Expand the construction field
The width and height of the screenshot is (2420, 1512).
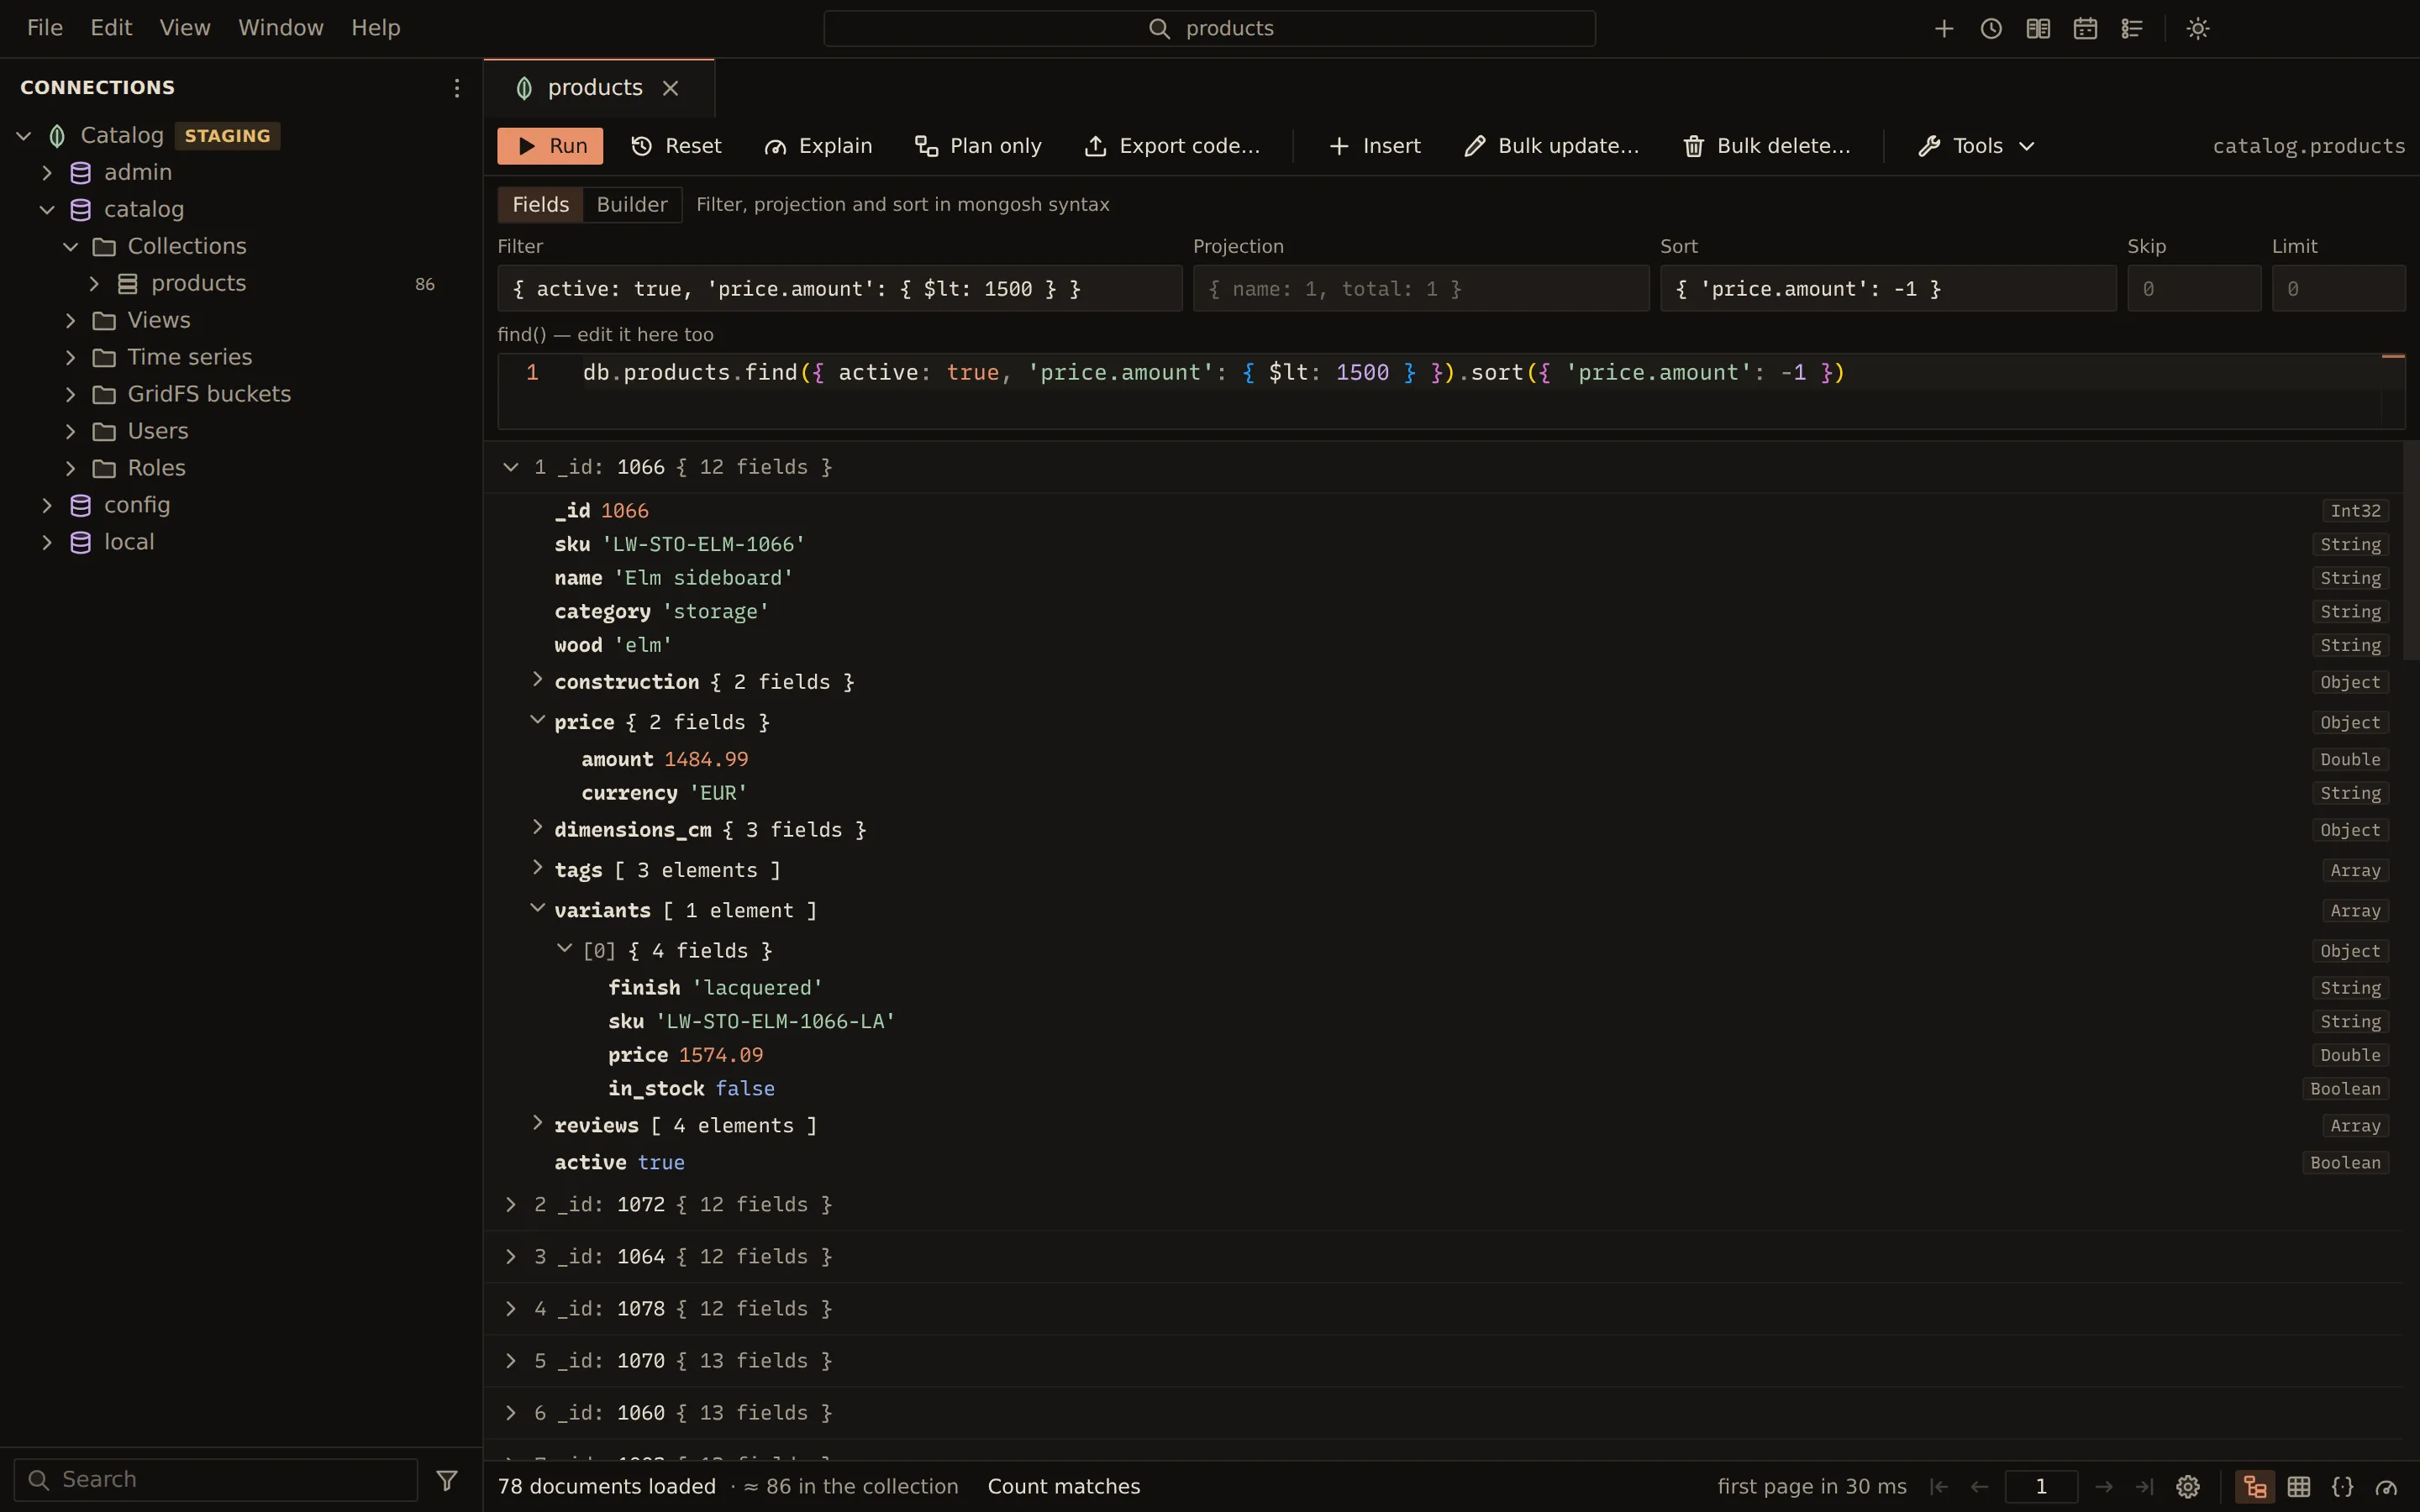[x=537, y=680]
